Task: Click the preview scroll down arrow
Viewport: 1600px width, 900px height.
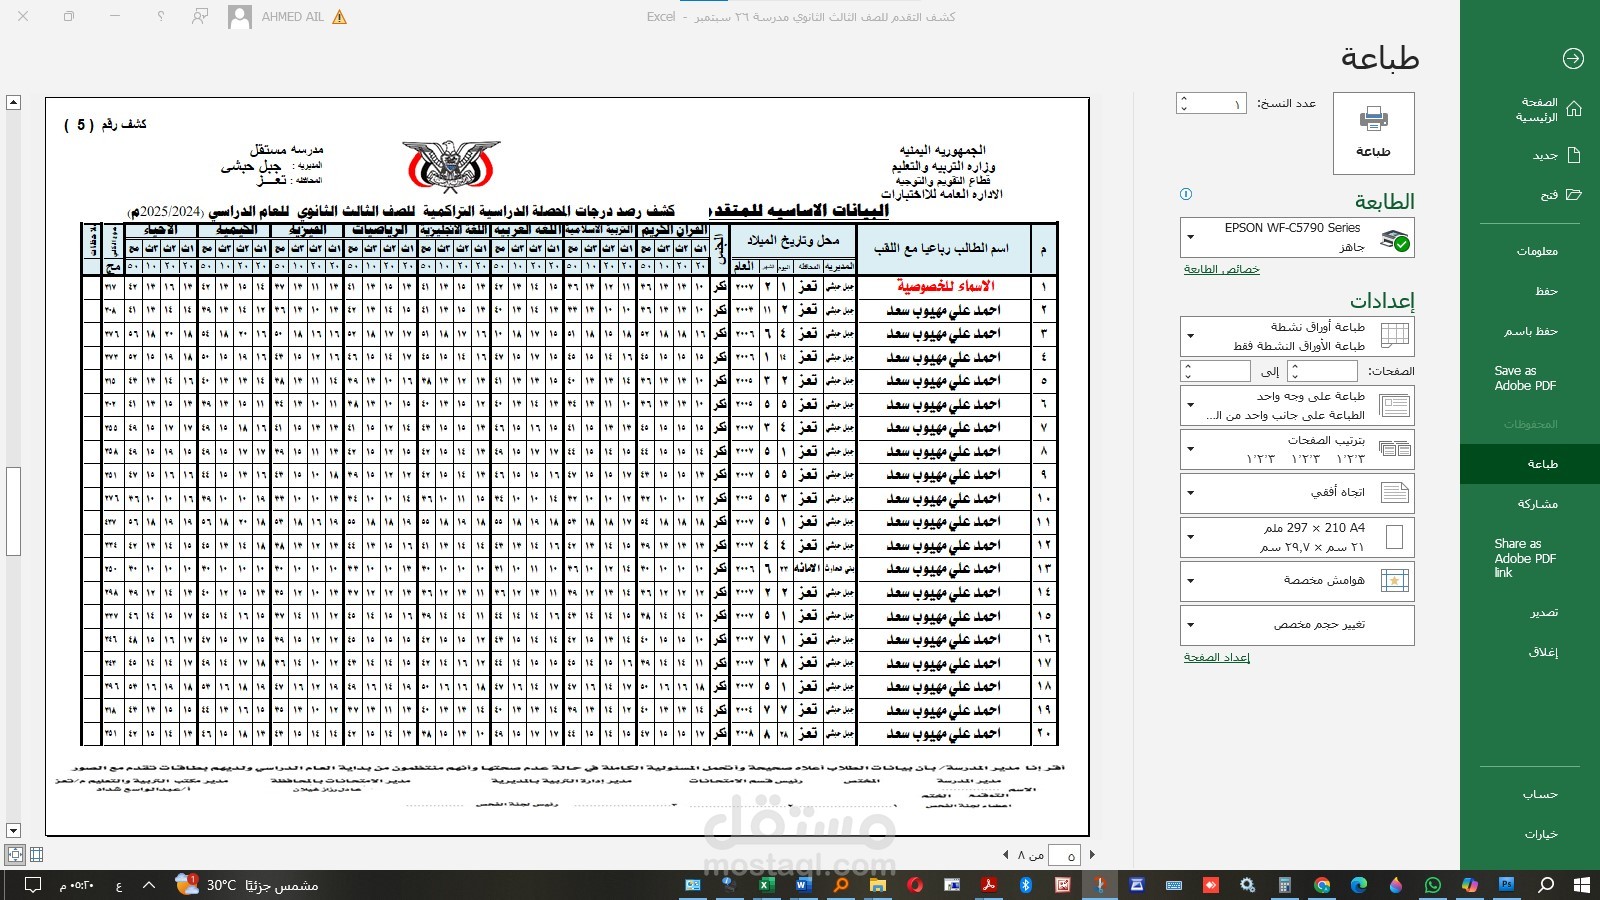Action: (13, 831)
